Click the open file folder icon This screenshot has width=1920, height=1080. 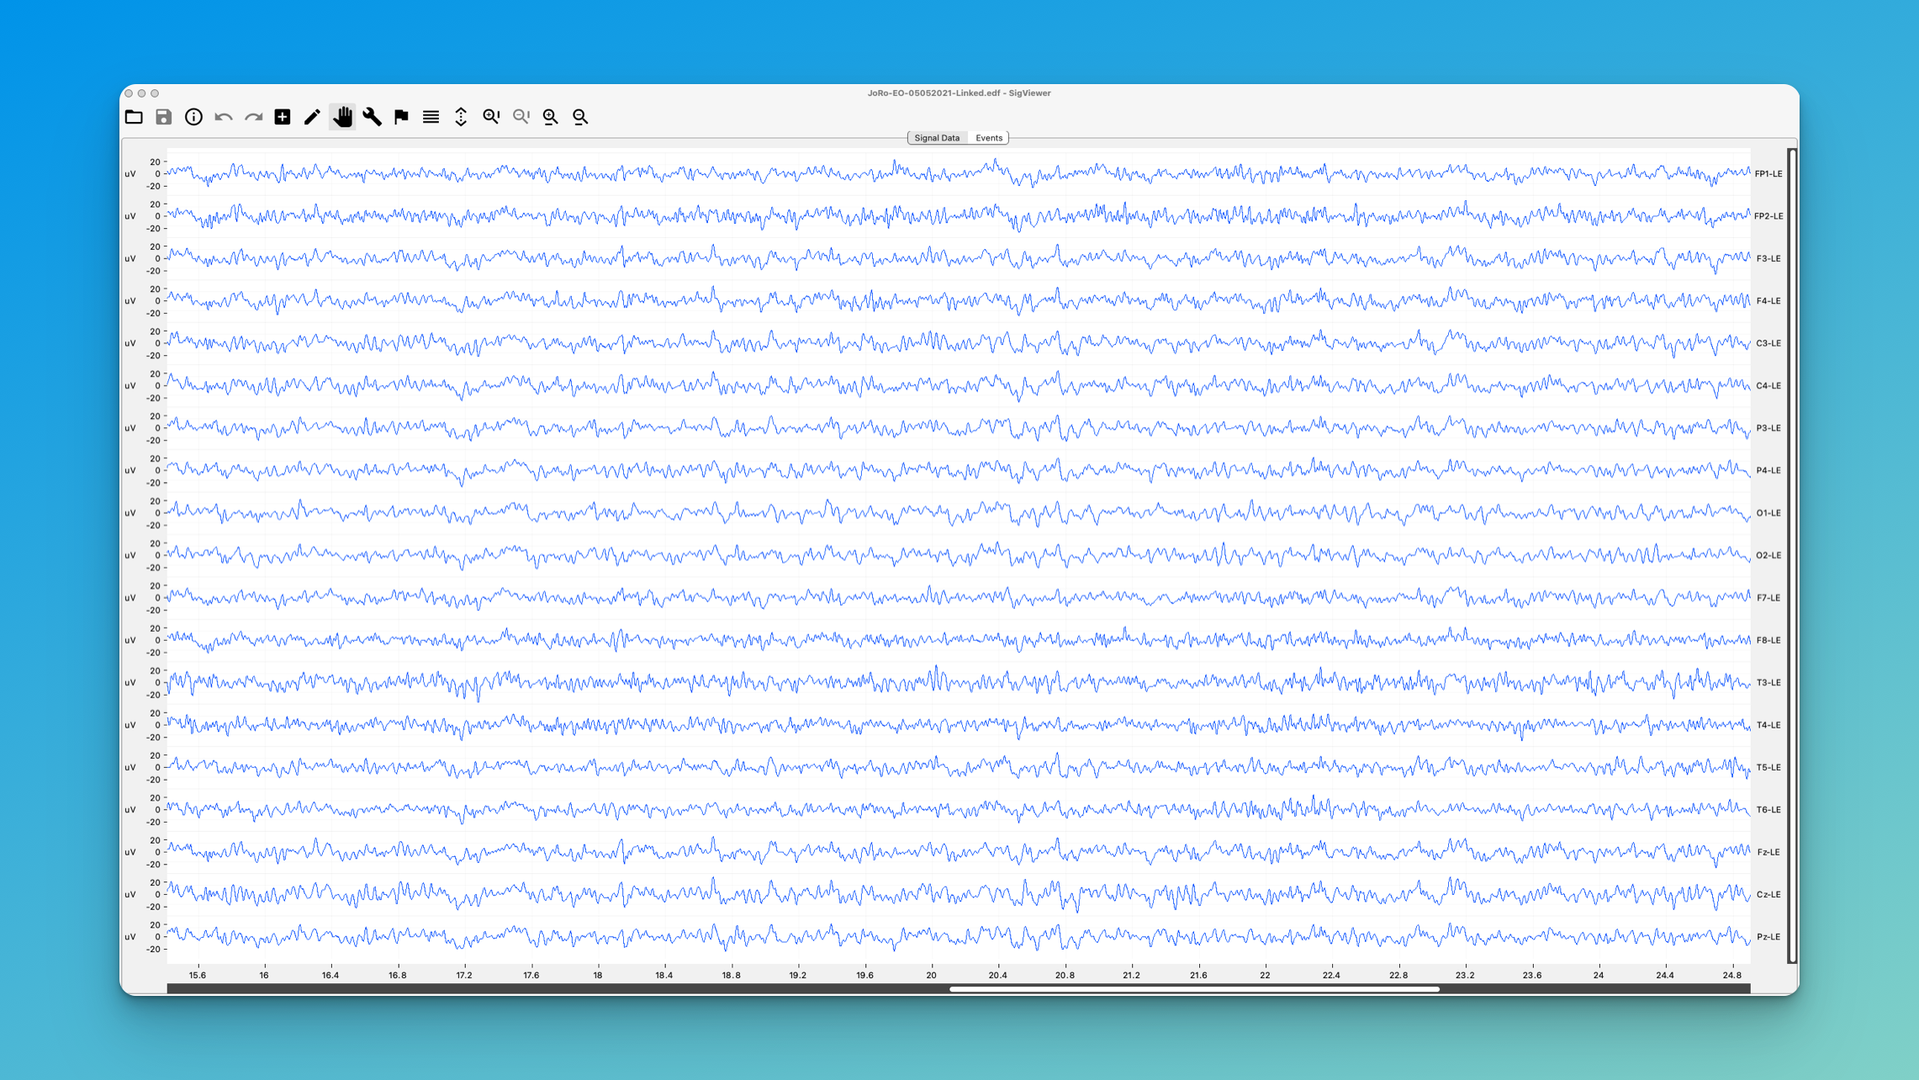click(134, 117)
